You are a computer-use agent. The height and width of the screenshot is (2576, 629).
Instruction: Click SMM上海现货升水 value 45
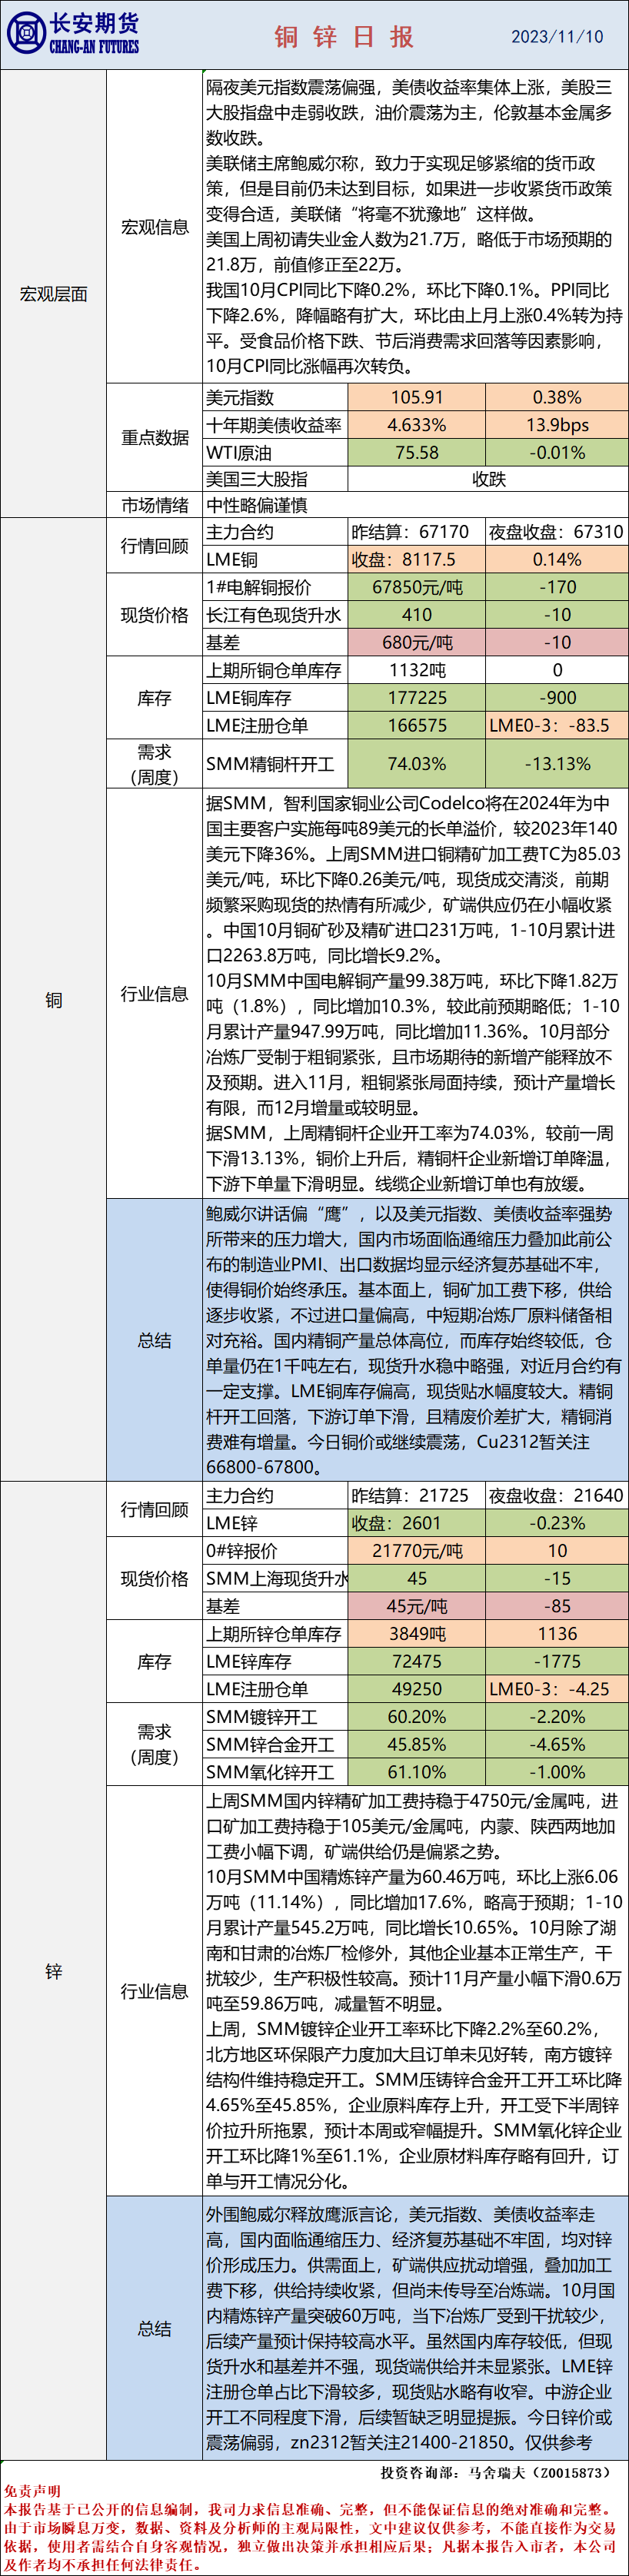point(417,1578)
